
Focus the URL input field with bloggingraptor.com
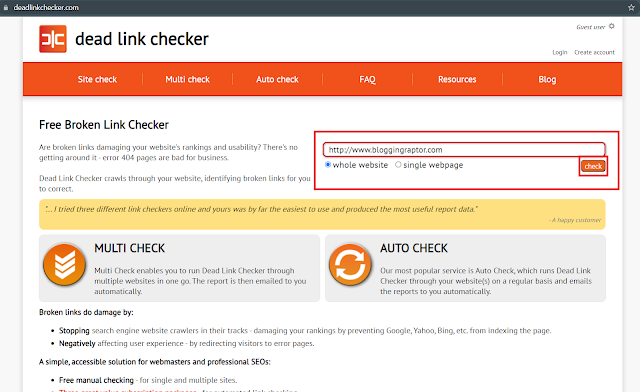pyautogui.click(x=464, y=149)
